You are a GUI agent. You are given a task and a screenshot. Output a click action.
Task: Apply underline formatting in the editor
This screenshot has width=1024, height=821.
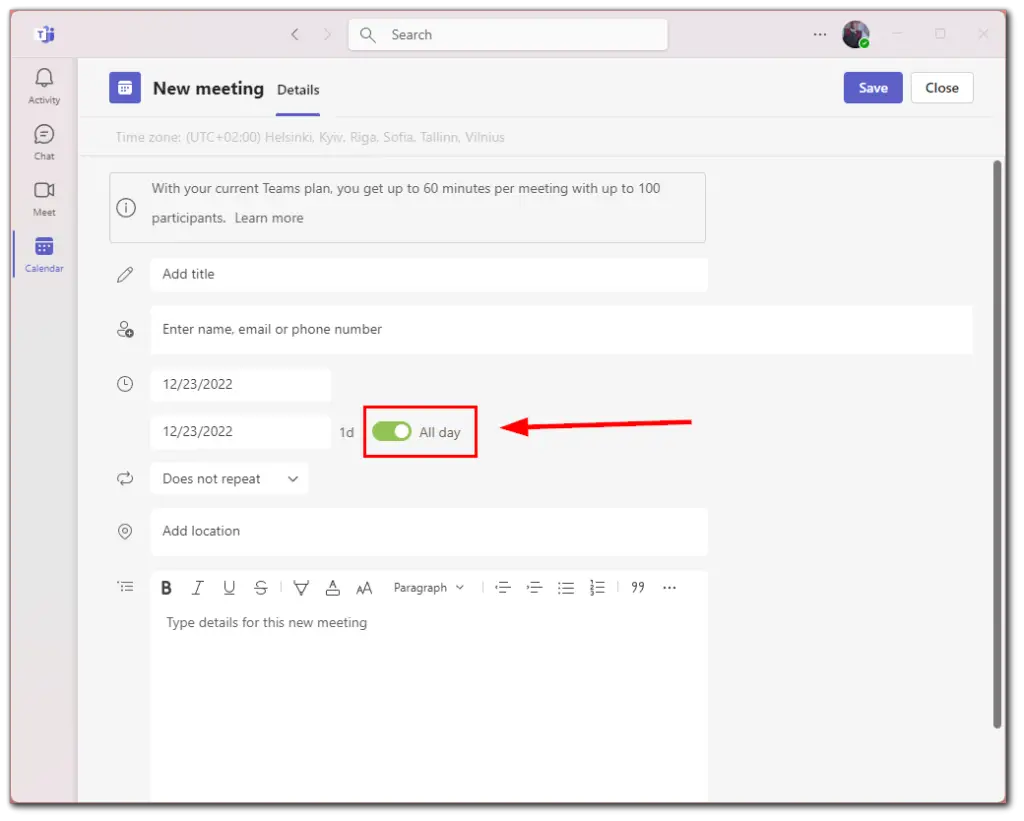coord(228,587)
